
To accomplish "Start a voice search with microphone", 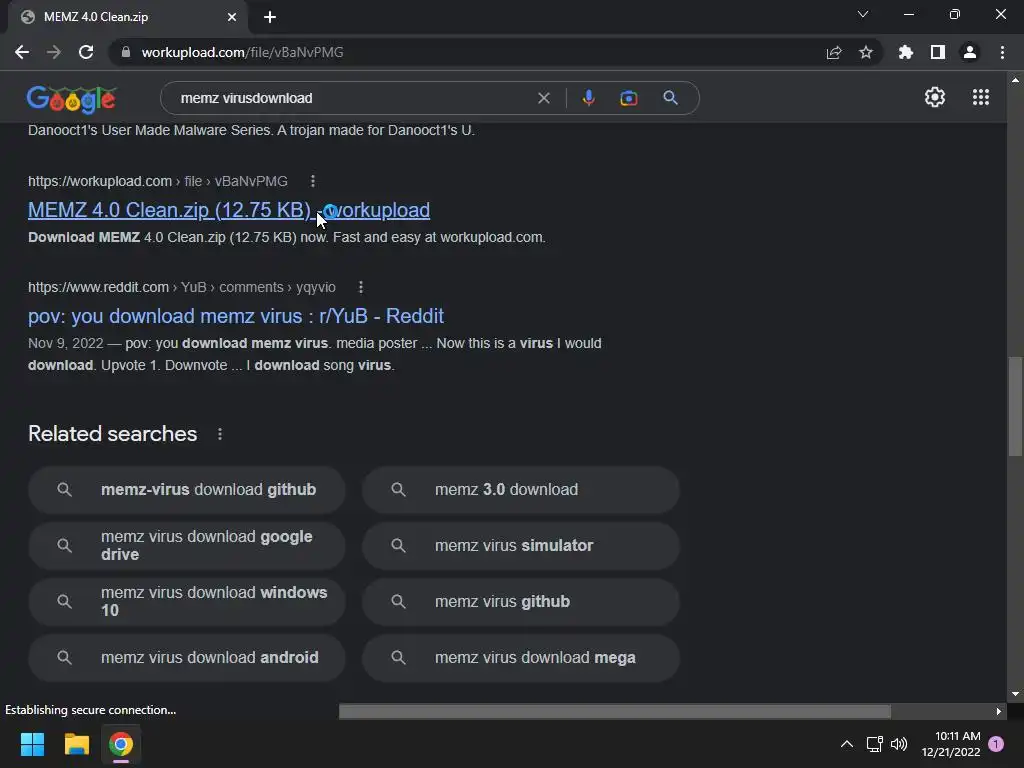I will (588, 98).
